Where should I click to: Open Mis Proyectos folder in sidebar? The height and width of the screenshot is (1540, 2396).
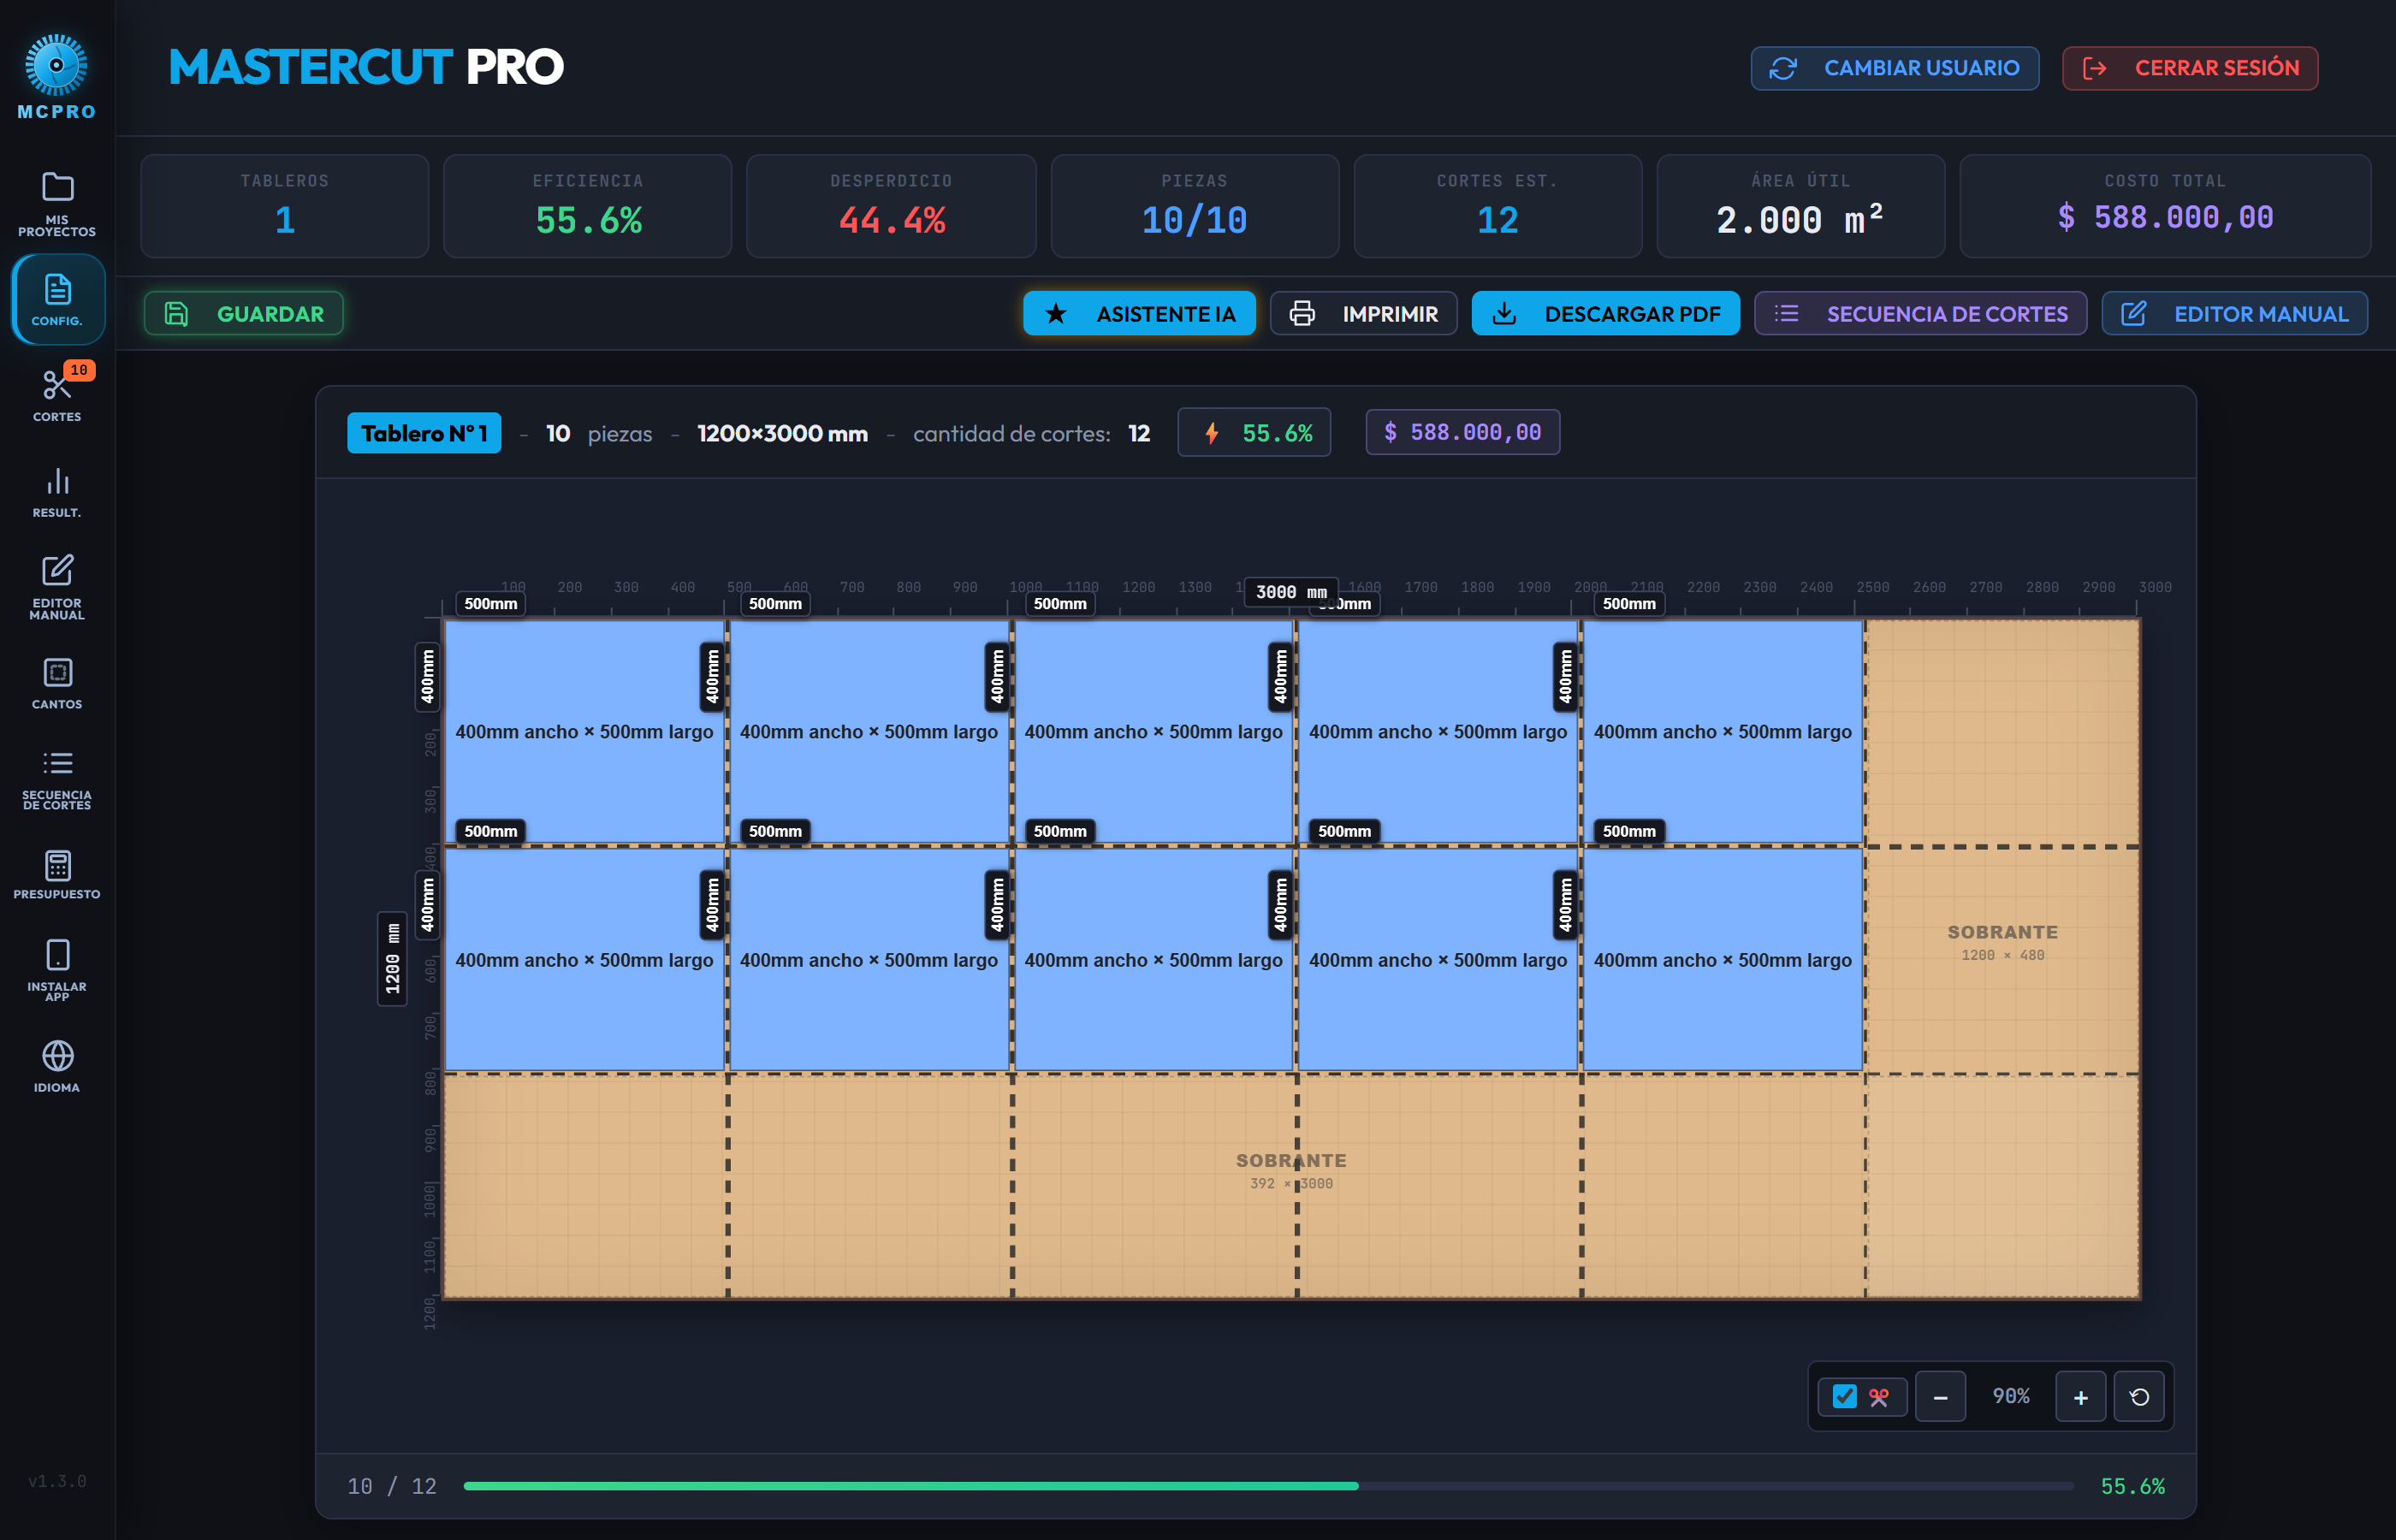pyautogui.click(x=57, y=203)
